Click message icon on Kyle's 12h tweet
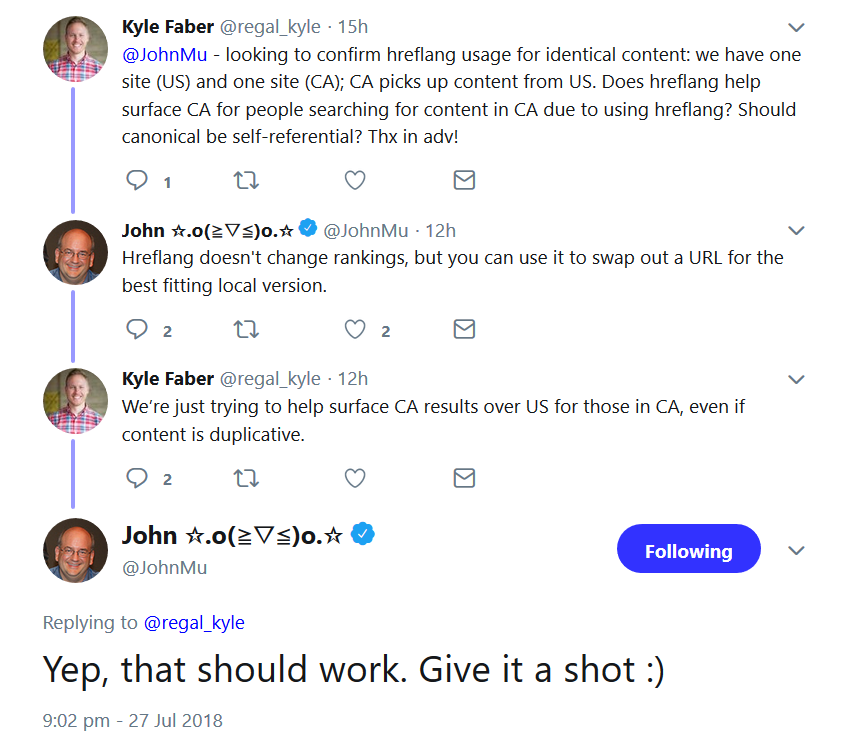The width and height of the screenshot is (849, 742). pos(463,478)
